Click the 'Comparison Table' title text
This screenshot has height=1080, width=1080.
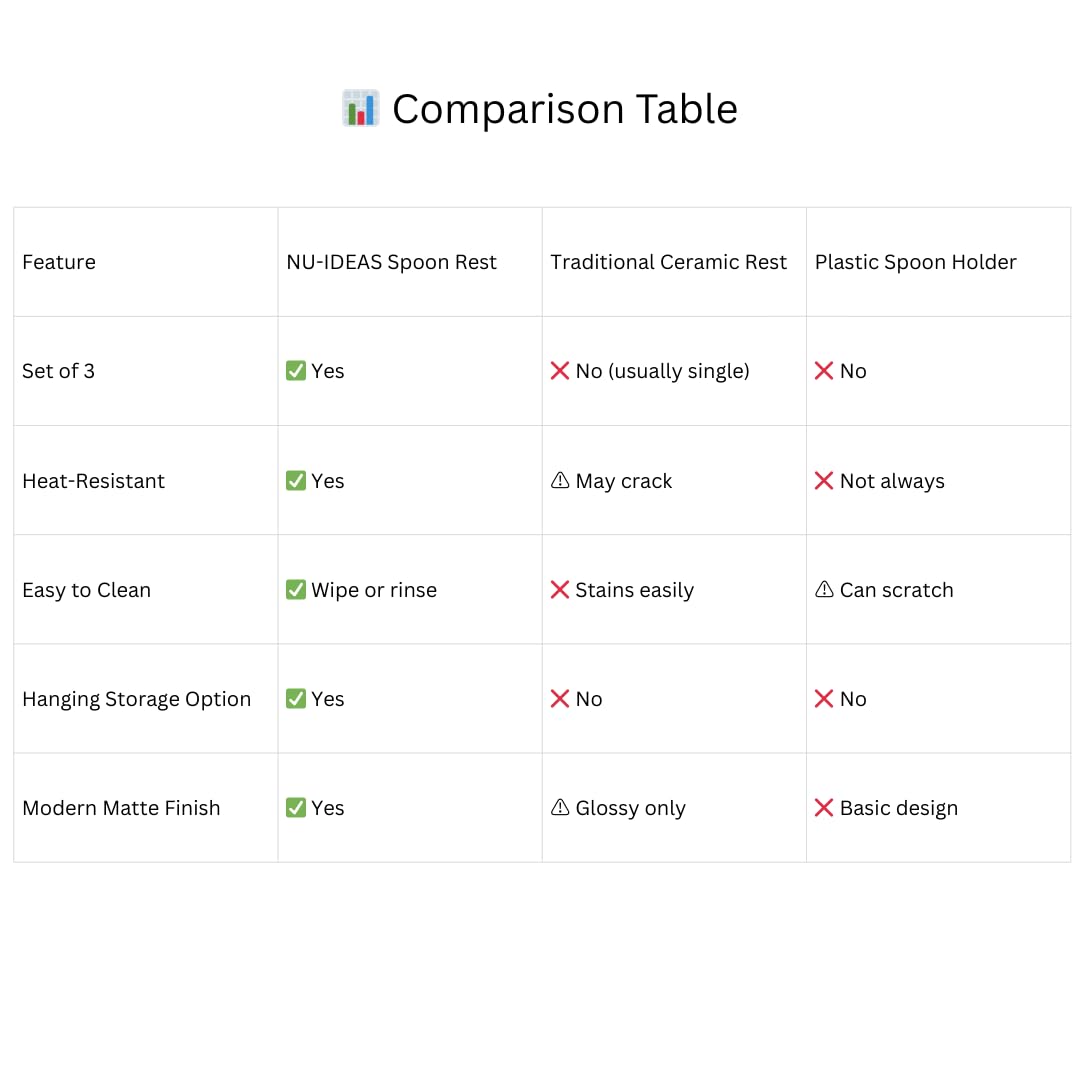click(x=564, y=109)
